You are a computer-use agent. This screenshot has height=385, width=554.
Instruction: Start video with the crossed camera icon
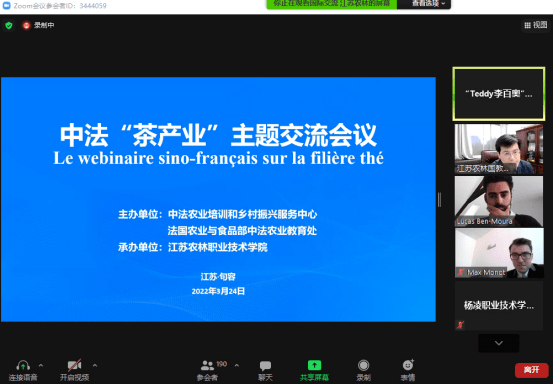75,365
